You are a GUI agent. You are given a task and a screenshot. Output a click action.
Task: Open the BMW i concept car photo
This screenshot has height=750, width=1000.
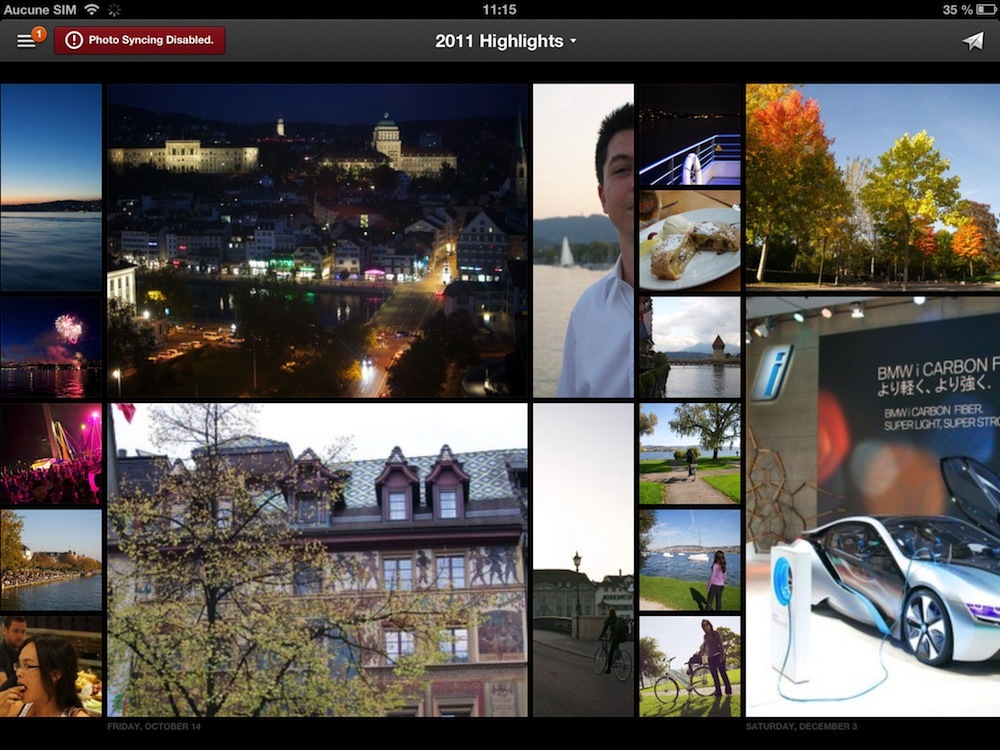click(873, 506)
